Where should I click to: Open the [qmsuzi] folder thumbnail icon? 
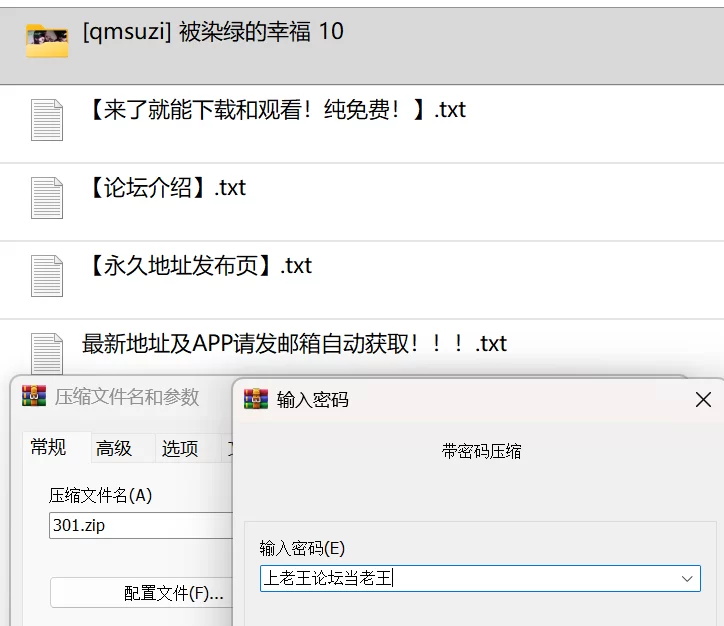click(47, 41)
